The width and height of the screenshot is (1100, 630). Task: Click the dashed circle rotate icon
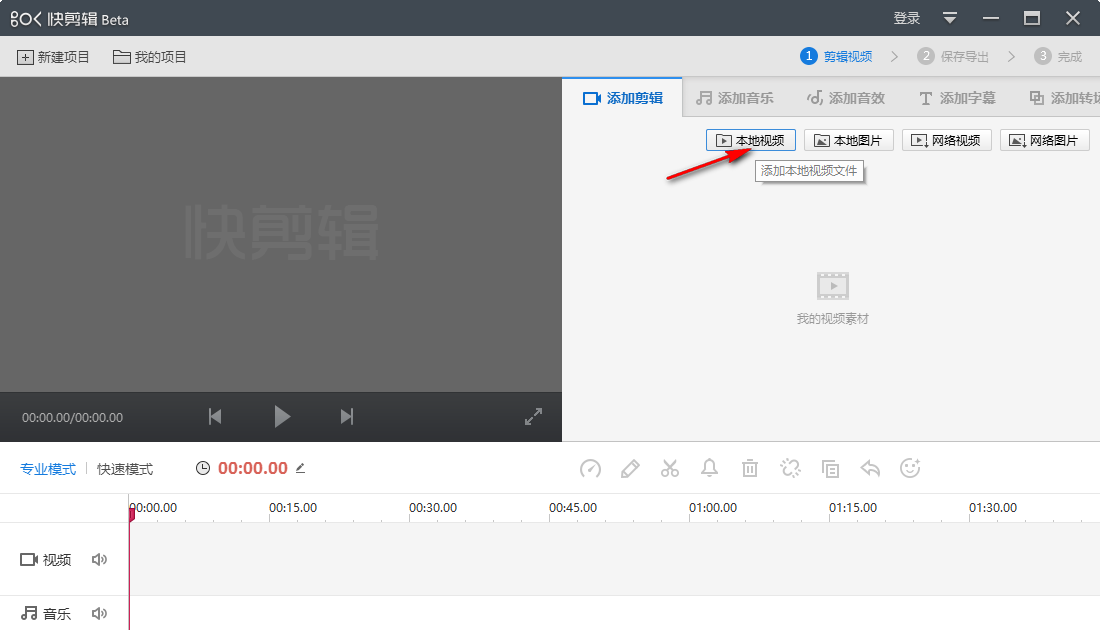[x=790, y=468]
